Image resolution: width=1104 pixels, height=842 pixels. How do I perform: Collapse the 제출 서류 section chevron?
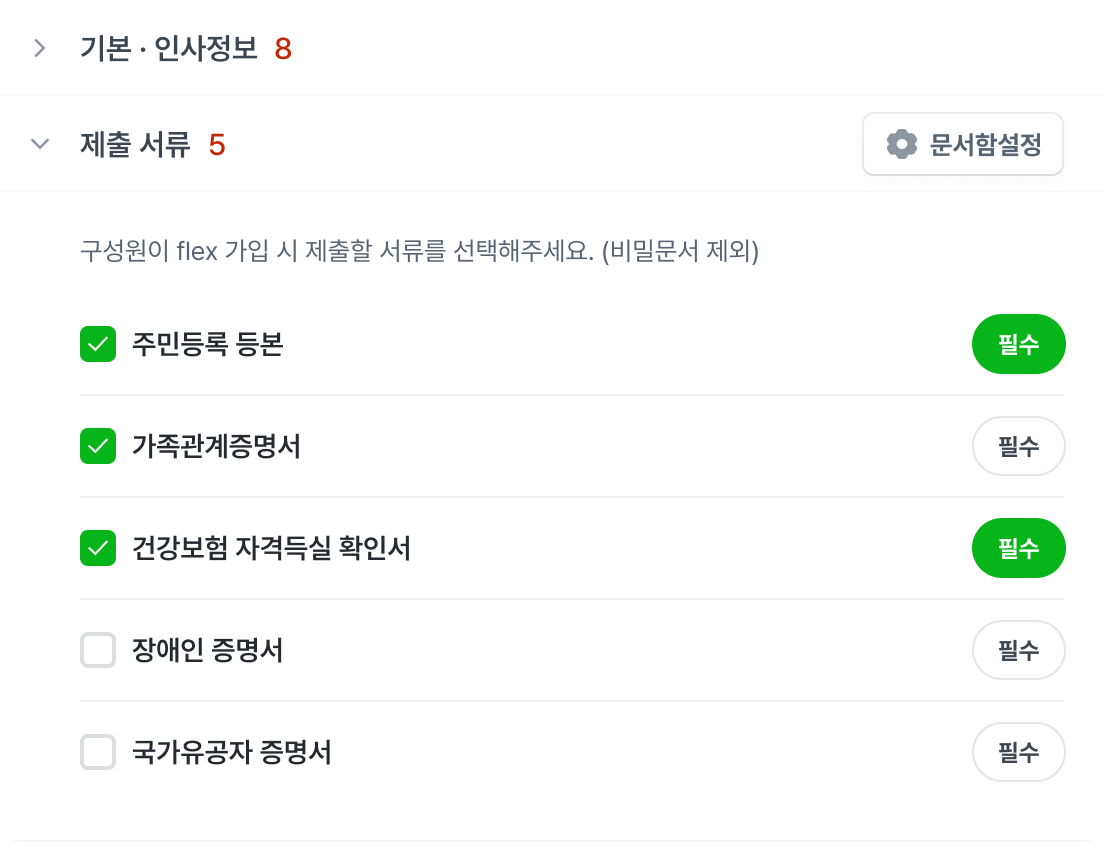40,144
